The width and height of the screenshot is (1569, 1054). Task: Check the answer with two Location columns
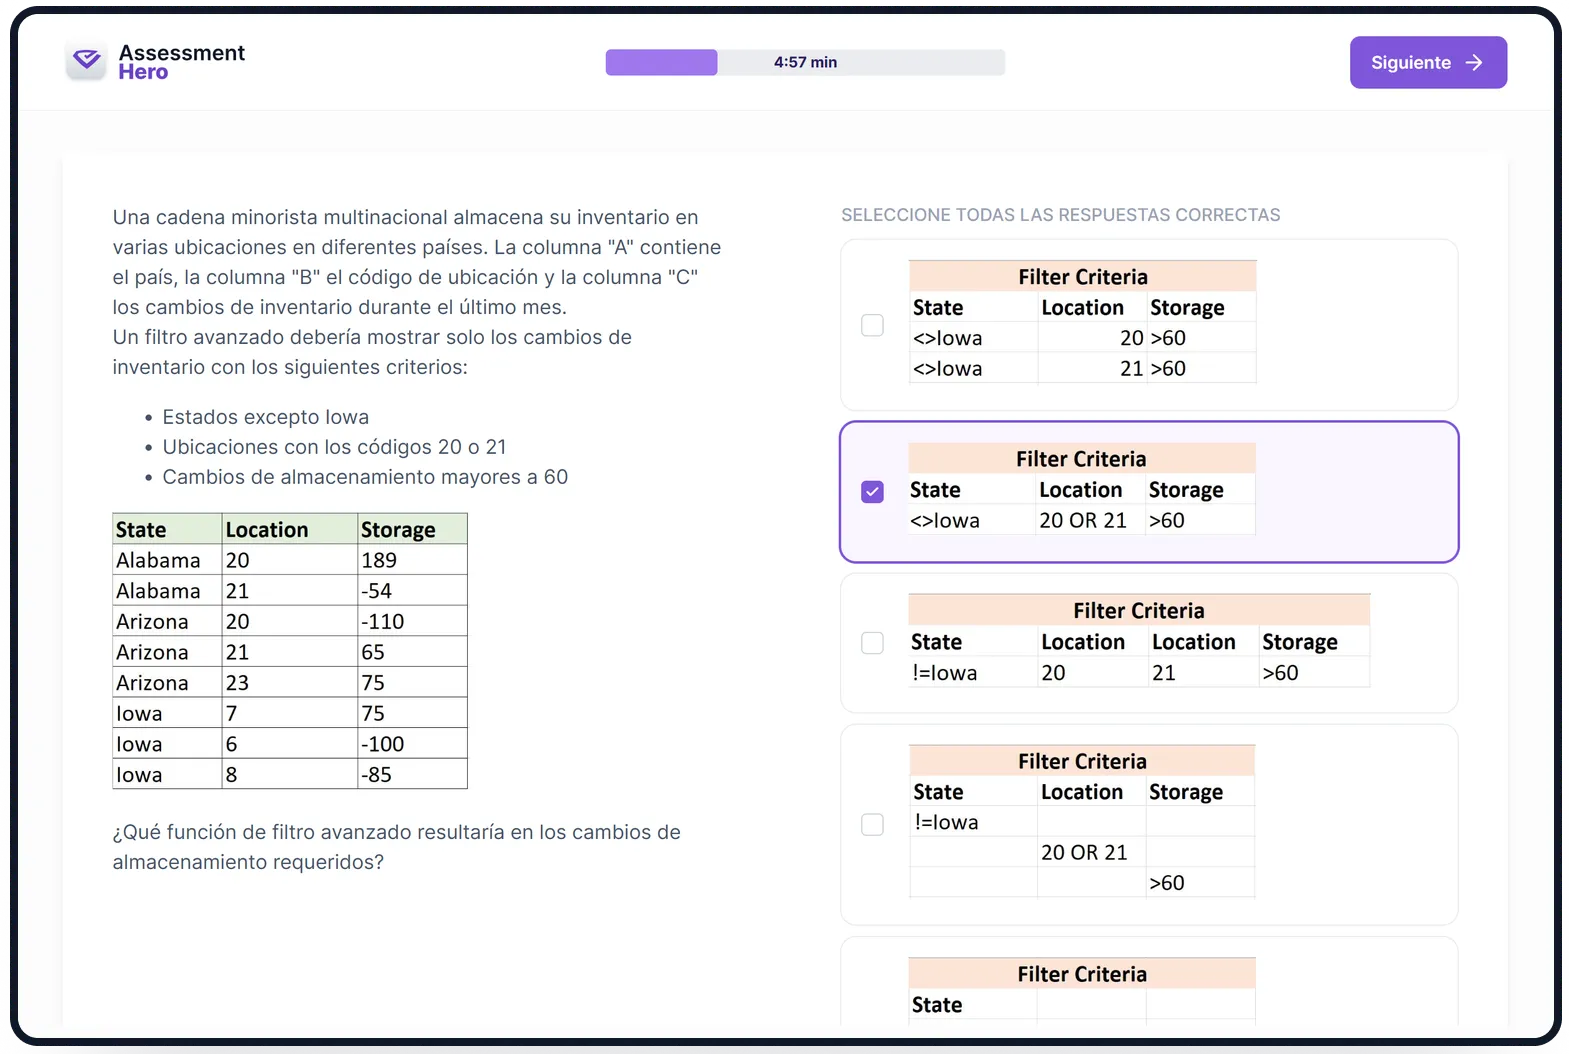[x=872, y=643]
